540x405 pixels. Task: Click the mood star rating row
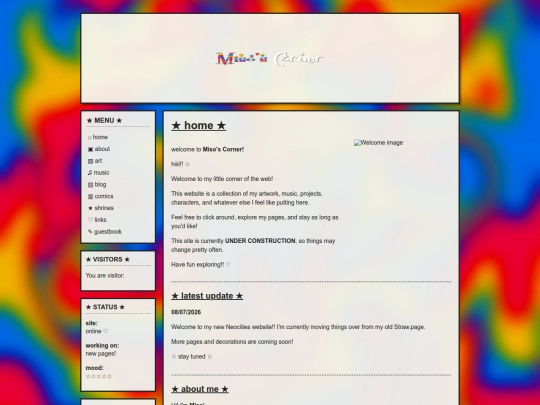point(99,376)
